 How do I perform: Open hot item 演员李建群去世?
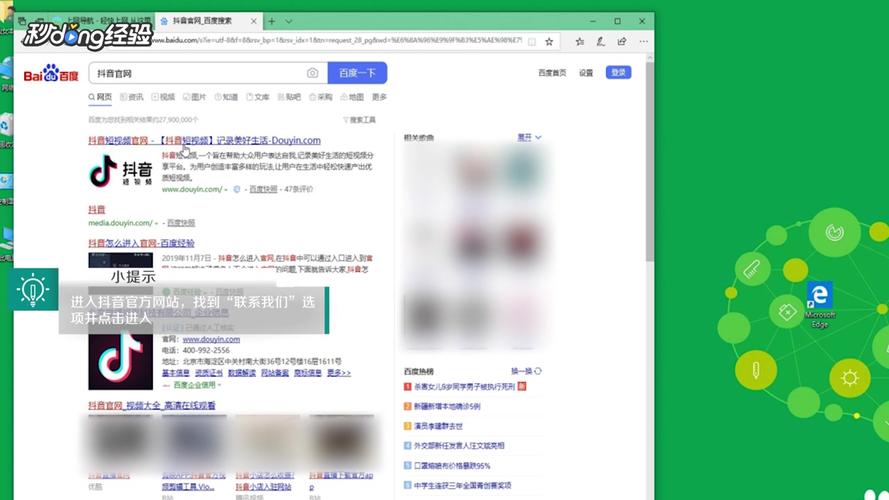pos(438,426)
